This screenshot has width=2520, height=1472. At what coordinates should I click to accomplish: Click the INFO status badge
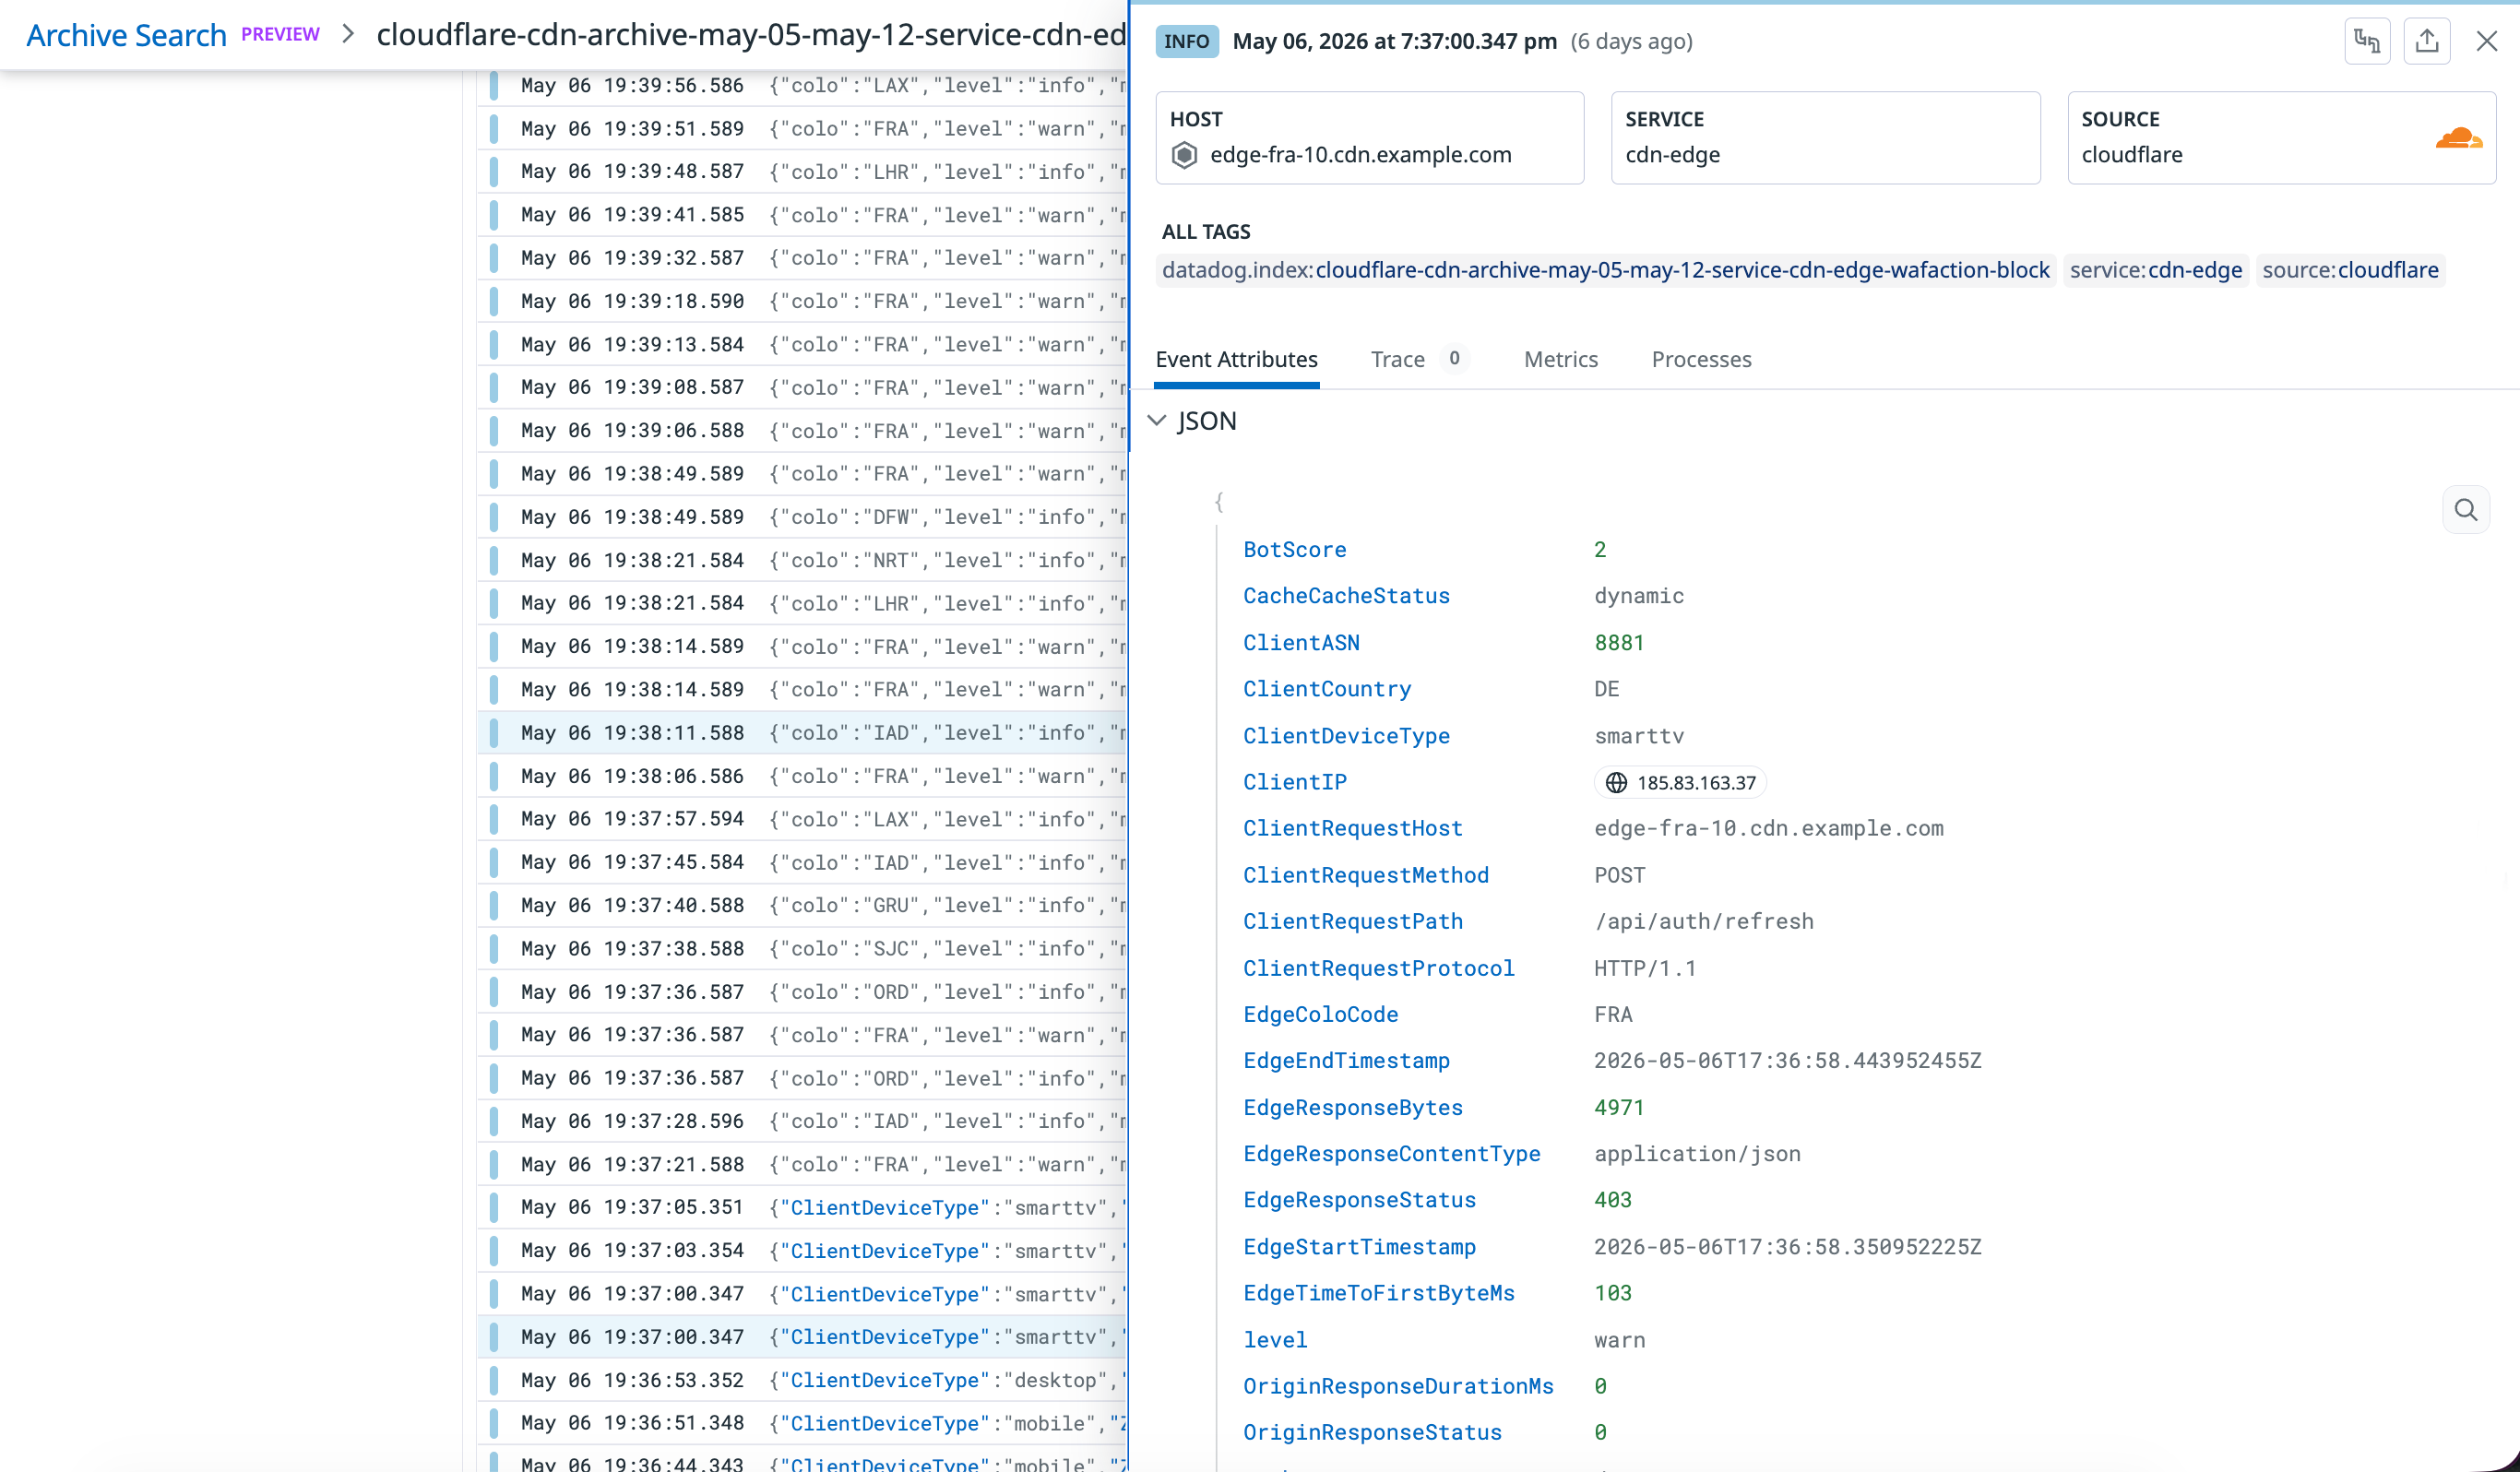(1187, 41)
